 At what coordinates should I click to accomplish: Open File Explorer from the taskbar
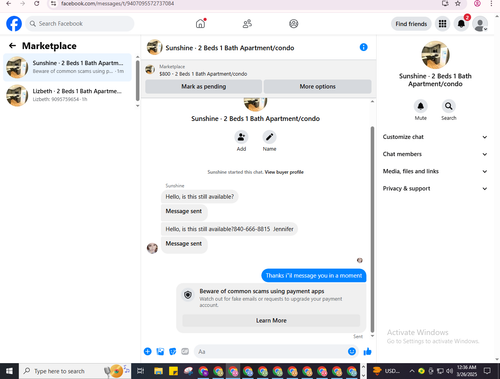(158, 371)
